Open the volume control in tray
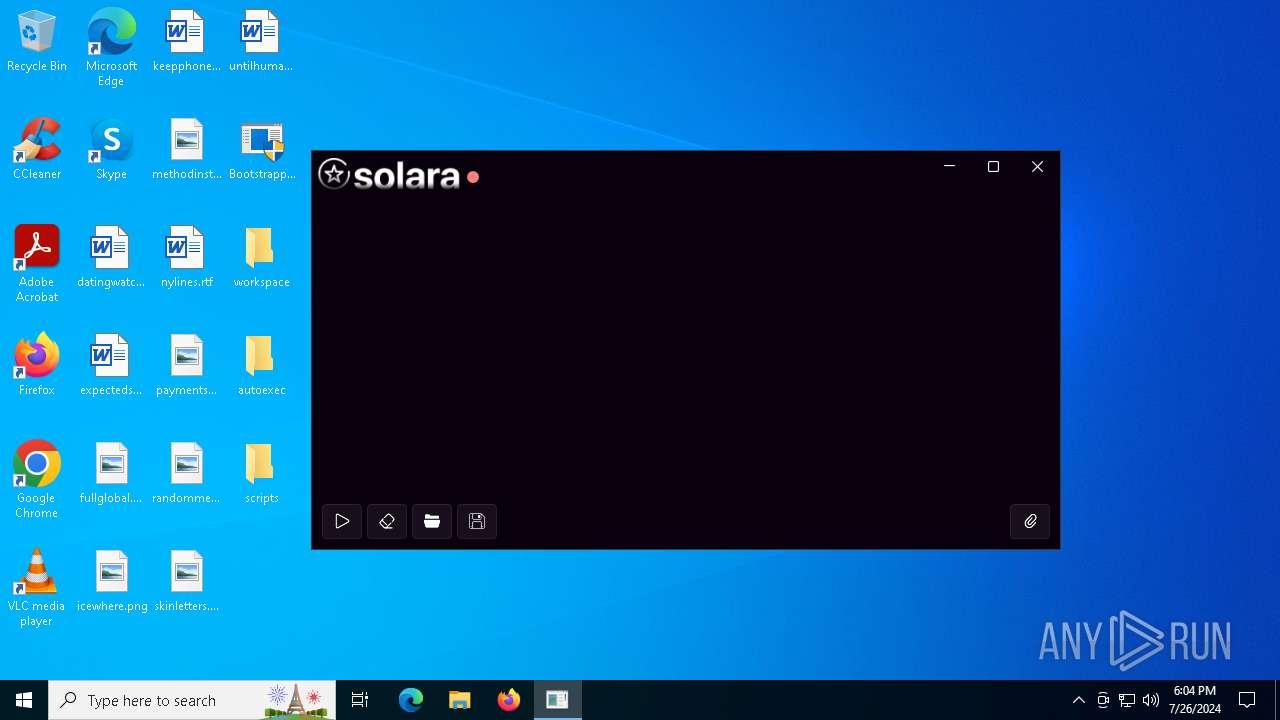Viewport: 1280px width, 720px height. 1151,700
